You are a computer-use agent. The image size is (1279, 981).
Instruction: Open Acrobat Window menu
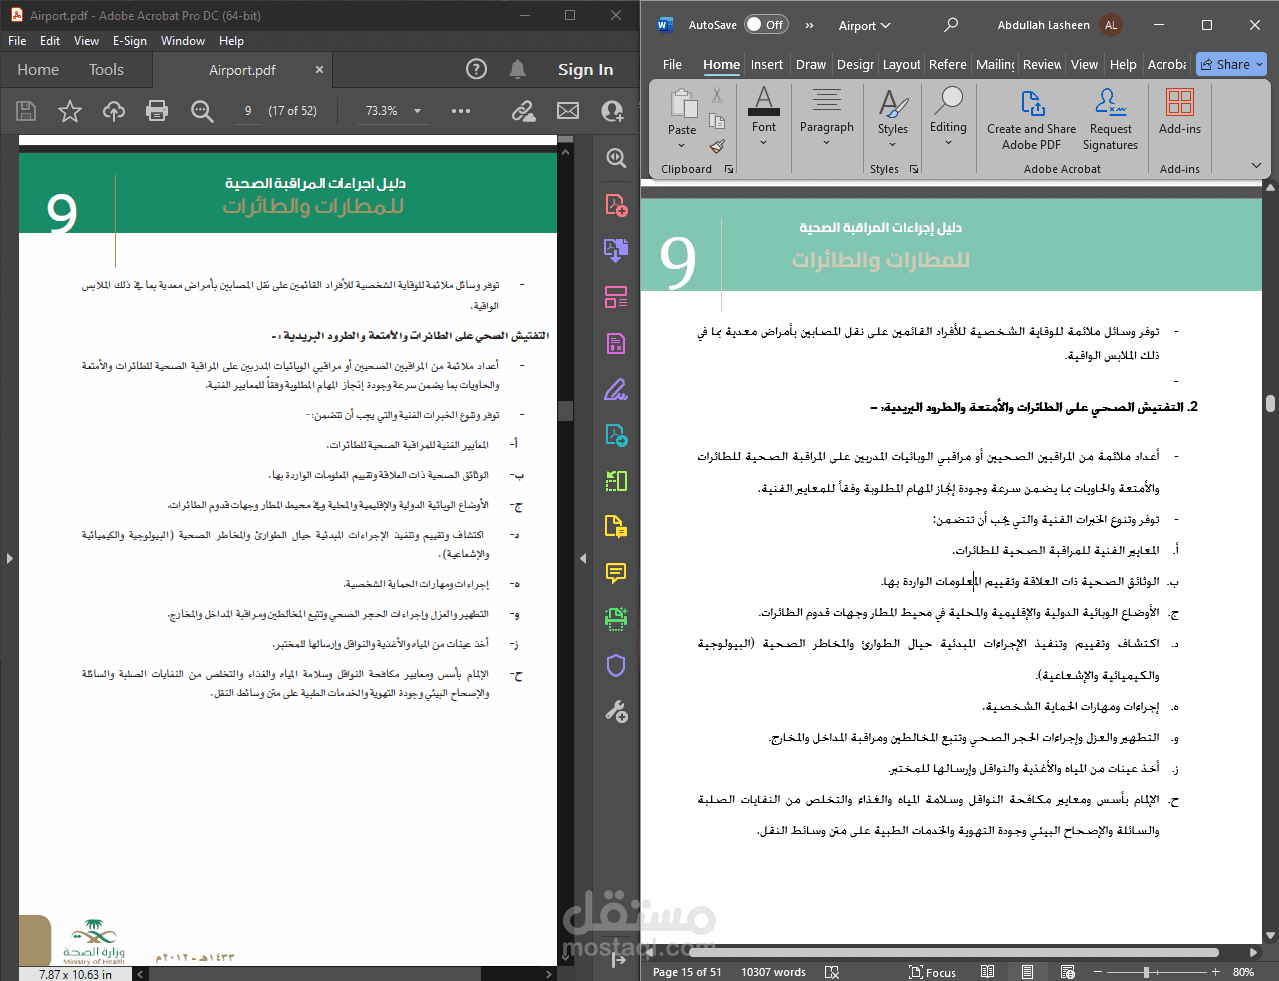183,41
